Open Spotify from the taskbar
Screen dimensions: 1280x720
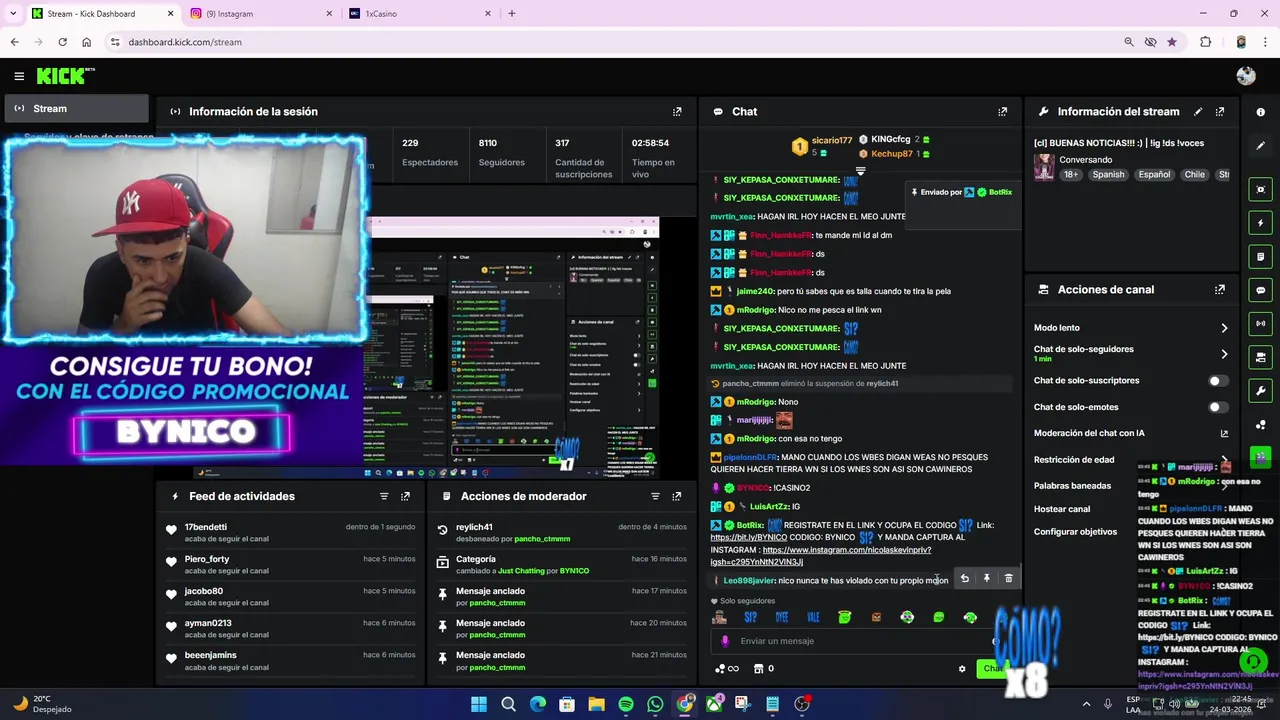point(626,704)
